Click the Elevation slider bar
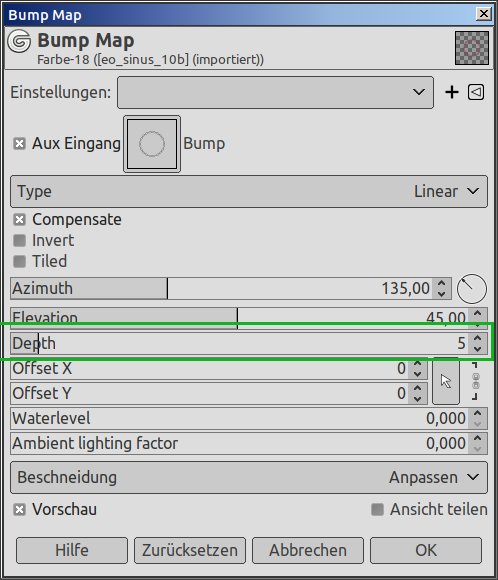498x580 pixels. pyautogui.click(x=240, y=318)
